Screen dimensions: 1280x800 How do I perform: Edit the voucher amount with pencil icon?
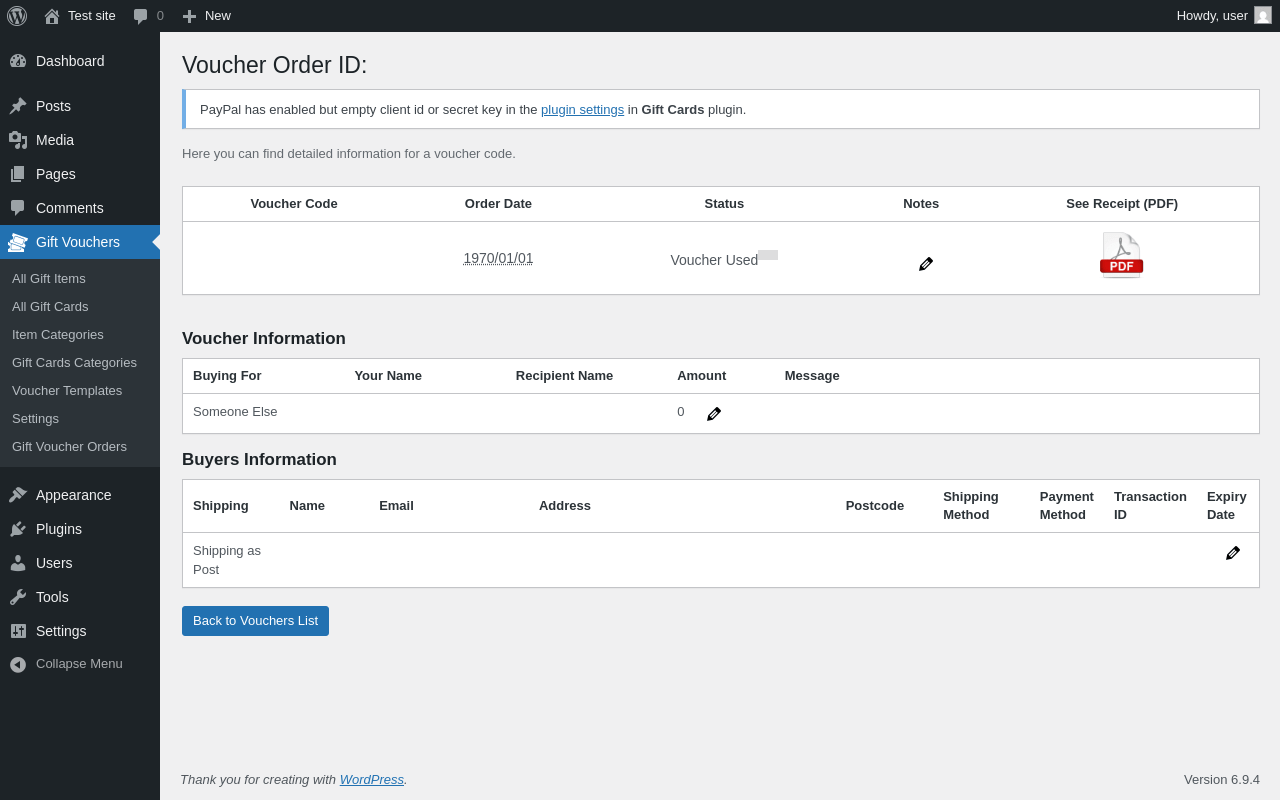(x=714, y=414)
